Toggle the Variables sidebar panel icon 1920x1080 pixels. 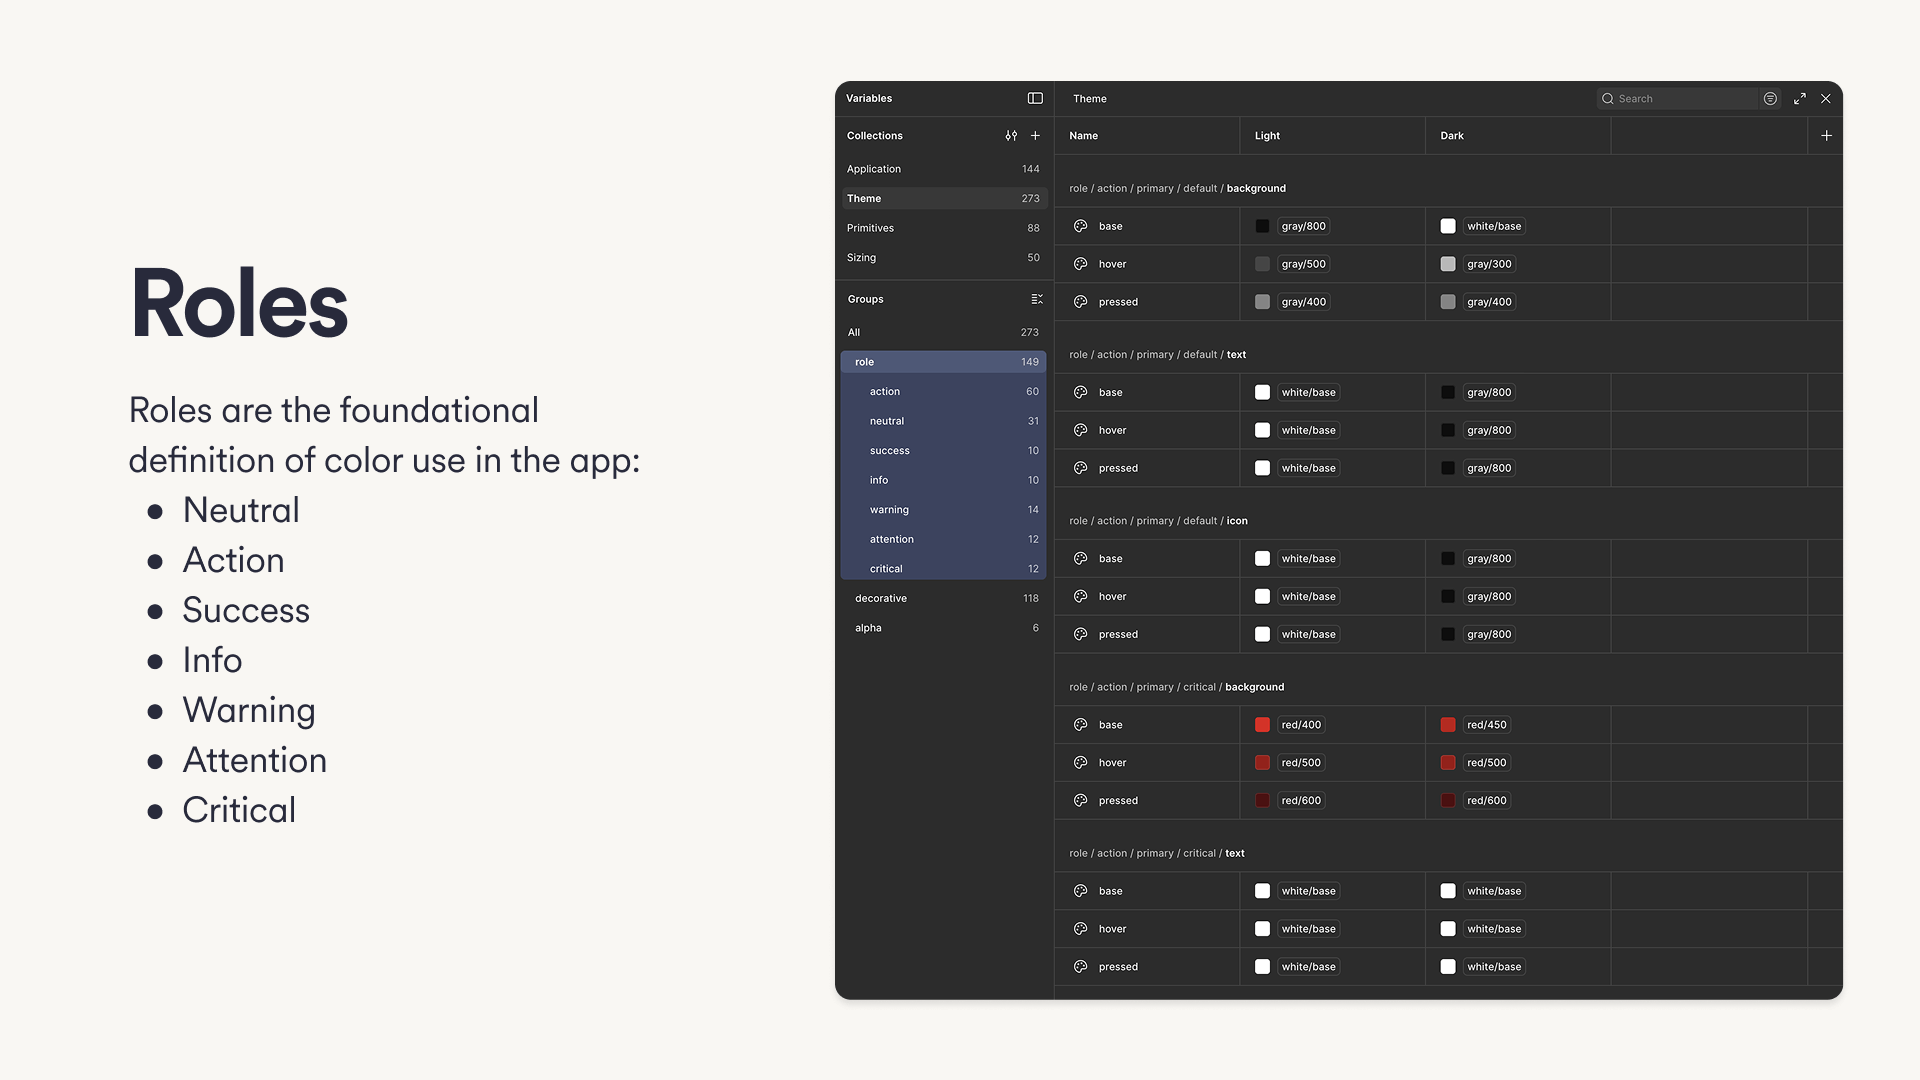tap(1035, 98)
